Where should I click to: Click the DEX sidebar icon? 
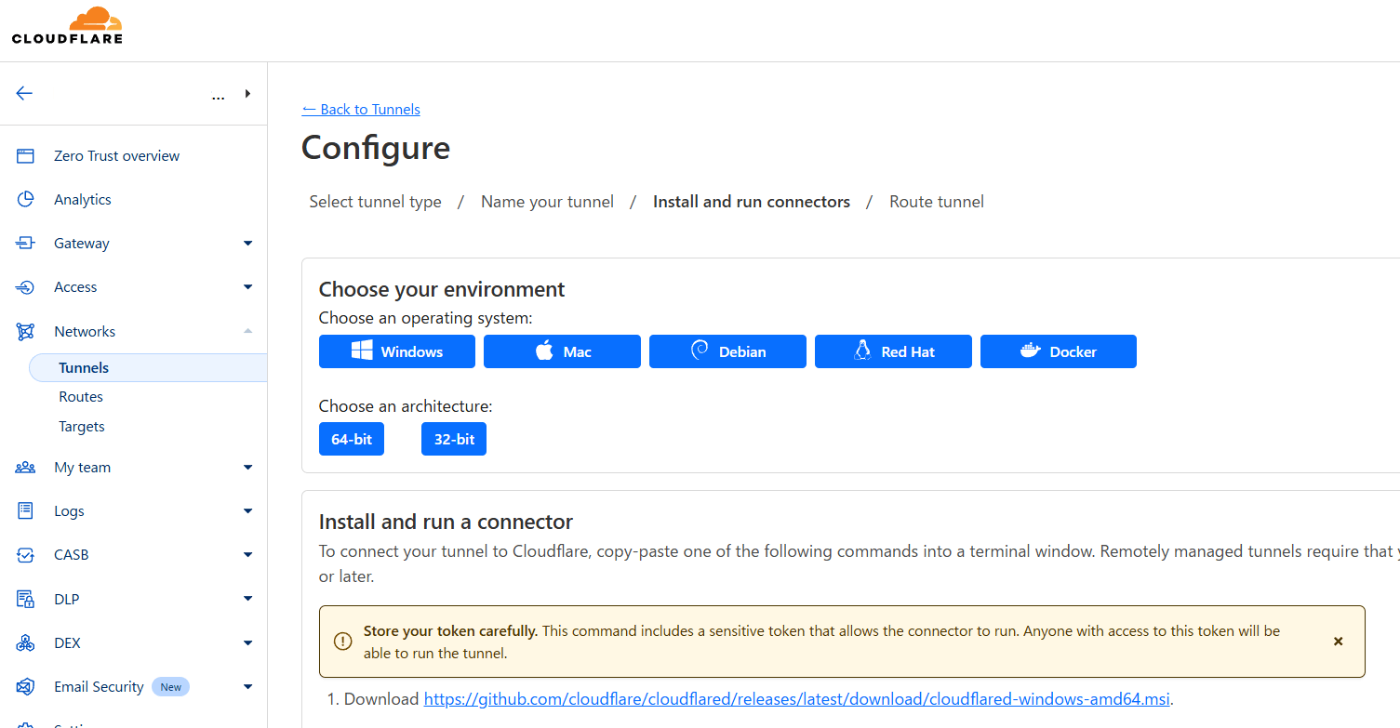click(x=26, y=643)
